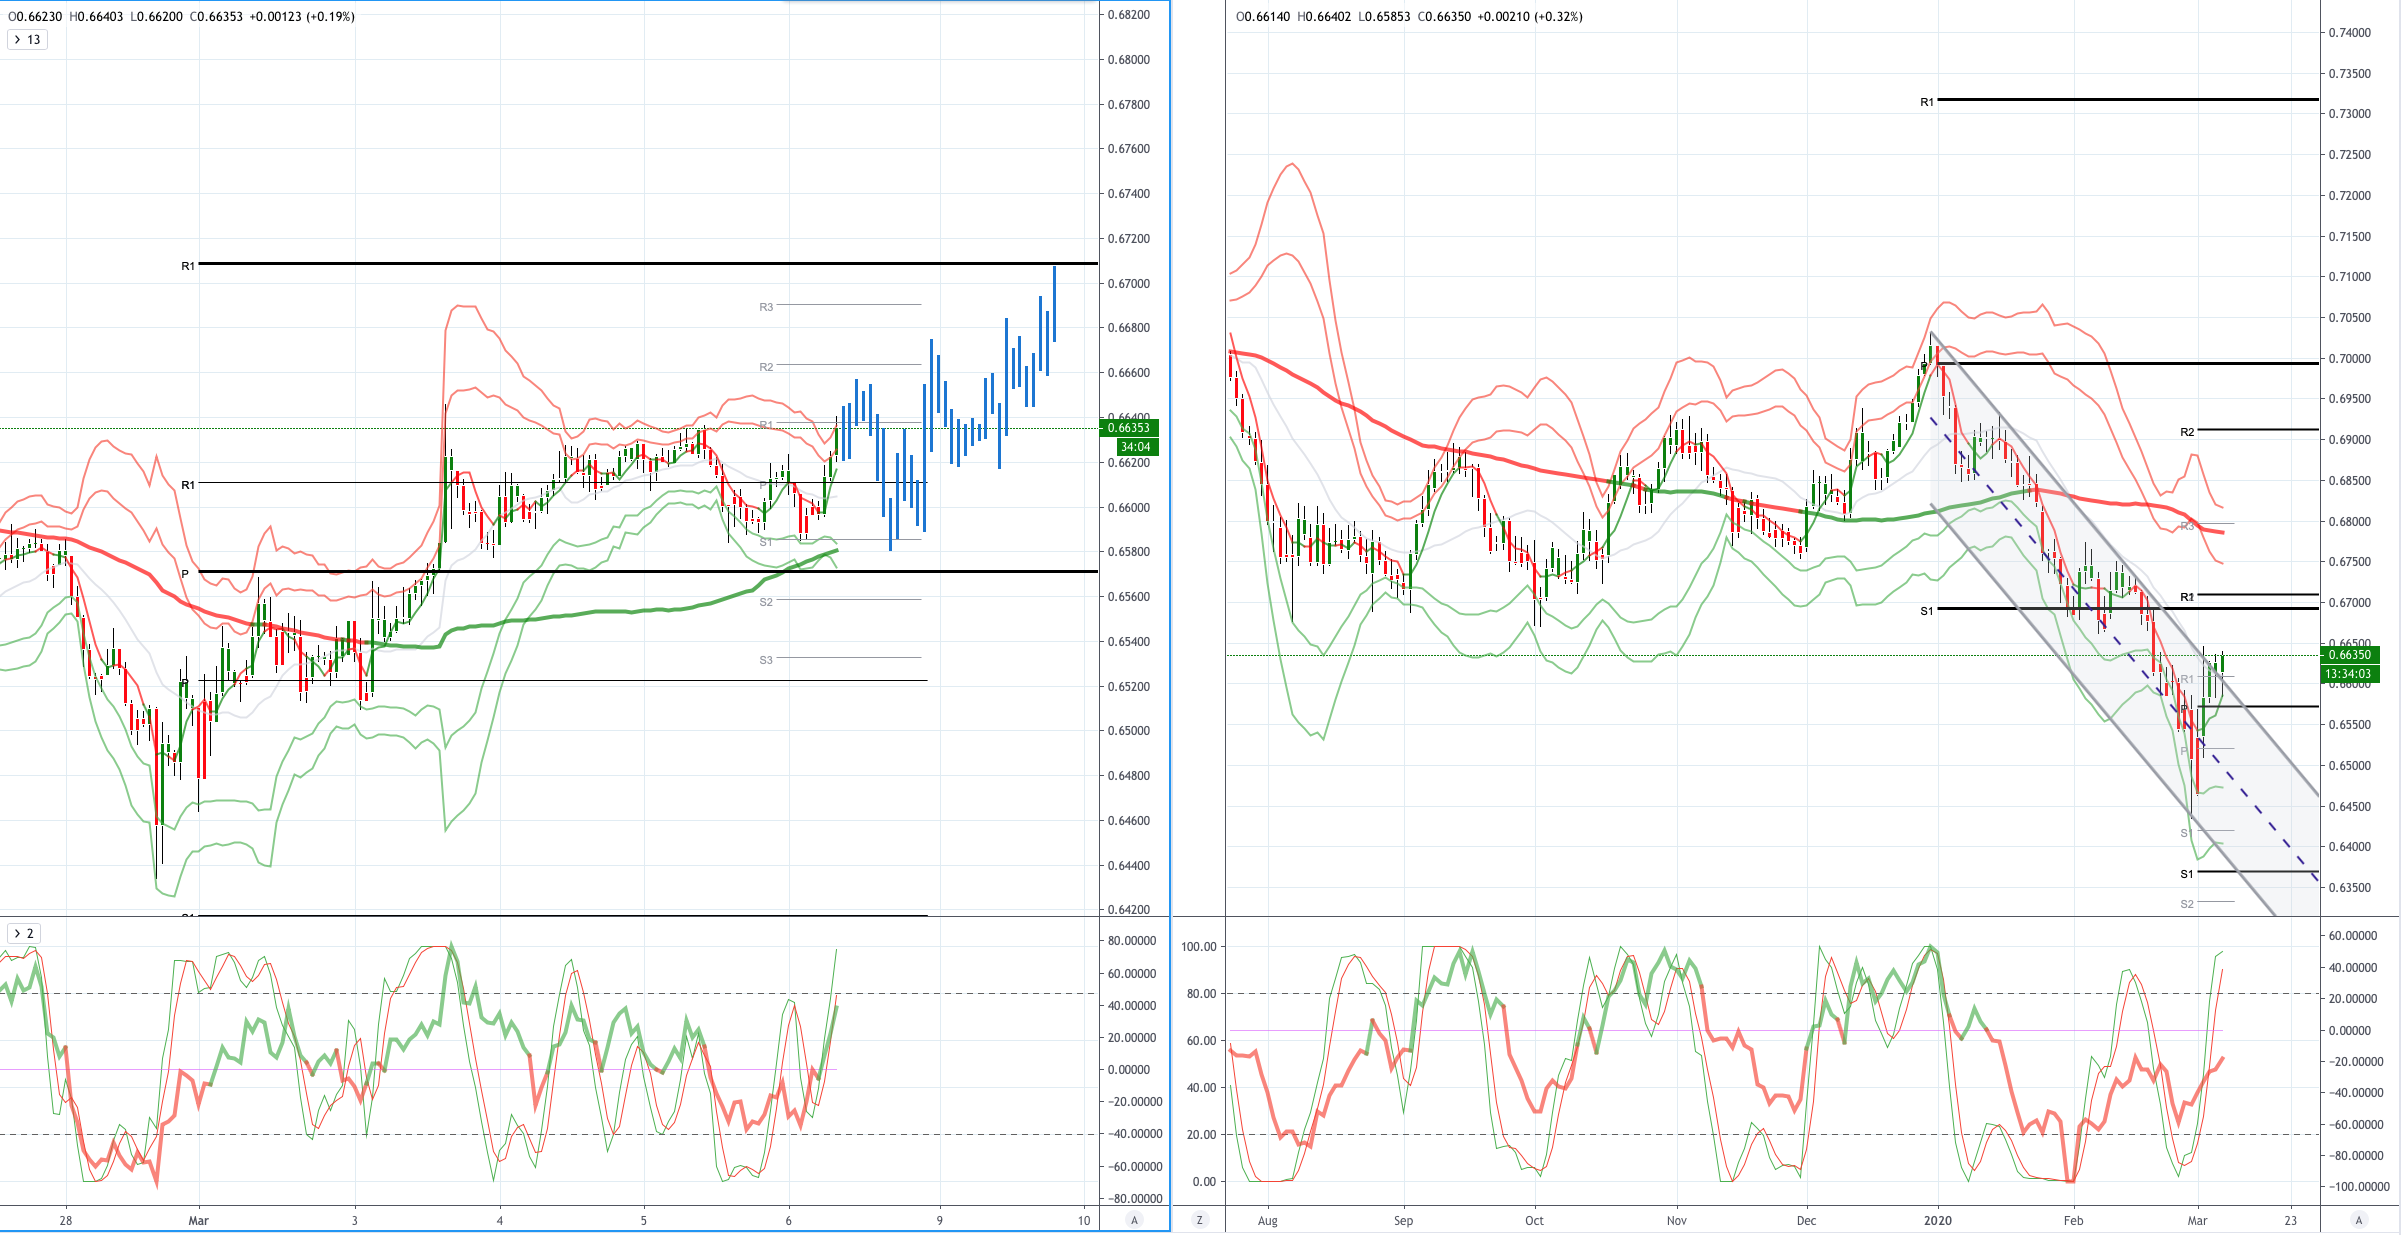2401x1235 pixels.
Task: Click the 2020 label on the time axis
Action: click(x=1938, y=1220)
